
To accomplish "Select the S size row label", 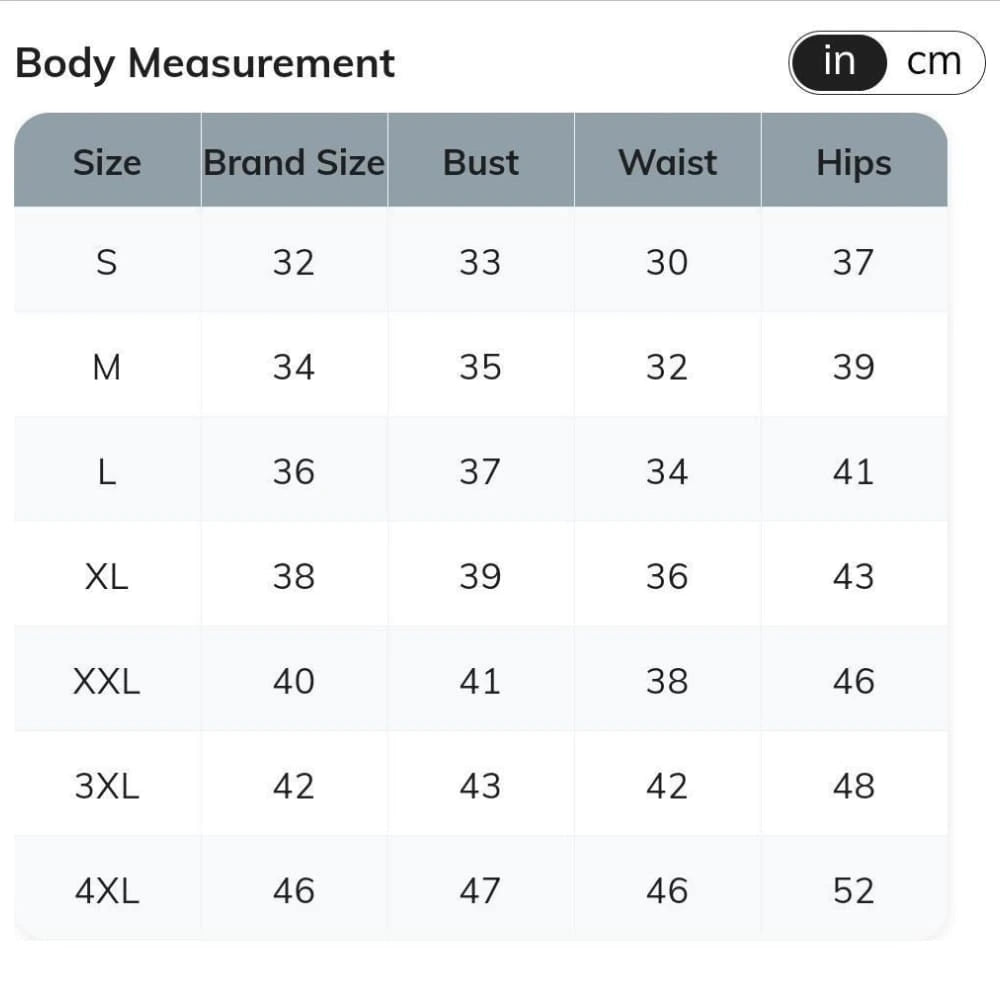I will click(x=107, y=262).
